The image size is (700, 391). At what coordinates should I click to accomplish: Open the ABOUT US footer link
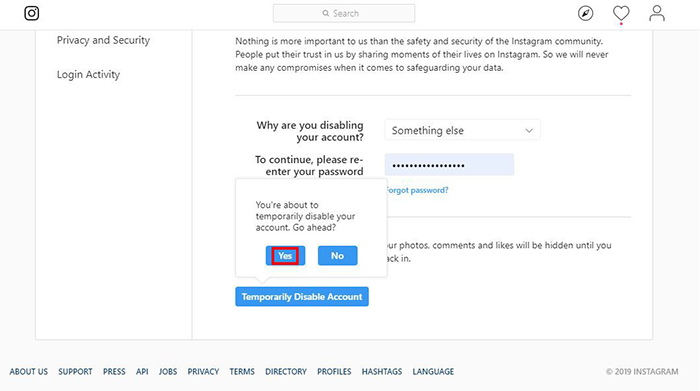pyautogui.click(x=29, y=371)
